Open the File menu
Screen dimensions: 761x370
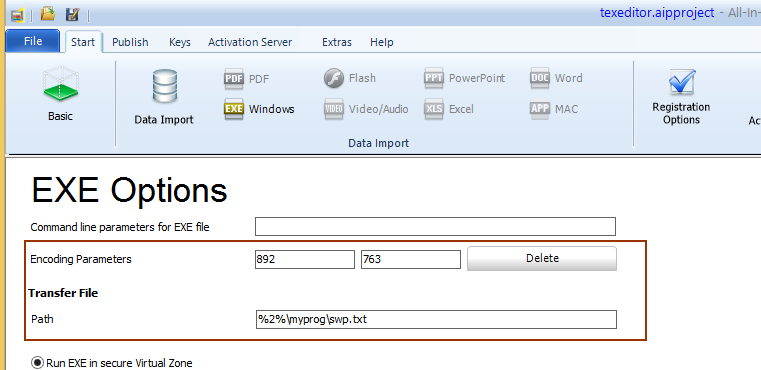click(x=33, y=41)
